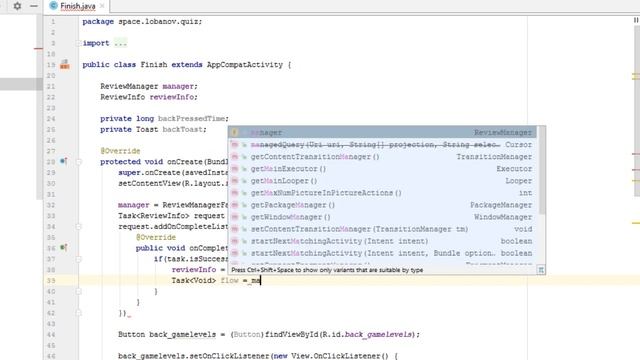Click the folded "..." import placeholder
The image size is (640, 360).
(x=120, y=43)
